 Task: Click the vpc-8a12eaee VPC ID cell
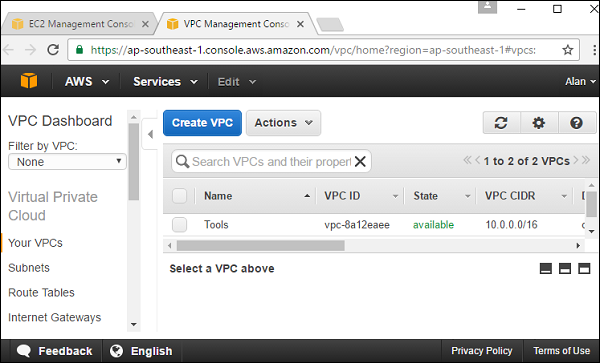coord(357,225)
